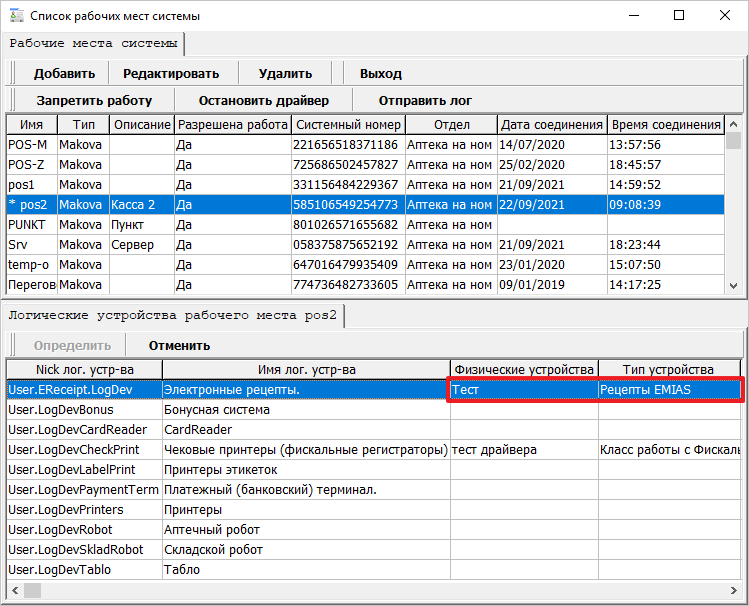Select the POS-M workstation row
The image size is (749, 606).
32,144
